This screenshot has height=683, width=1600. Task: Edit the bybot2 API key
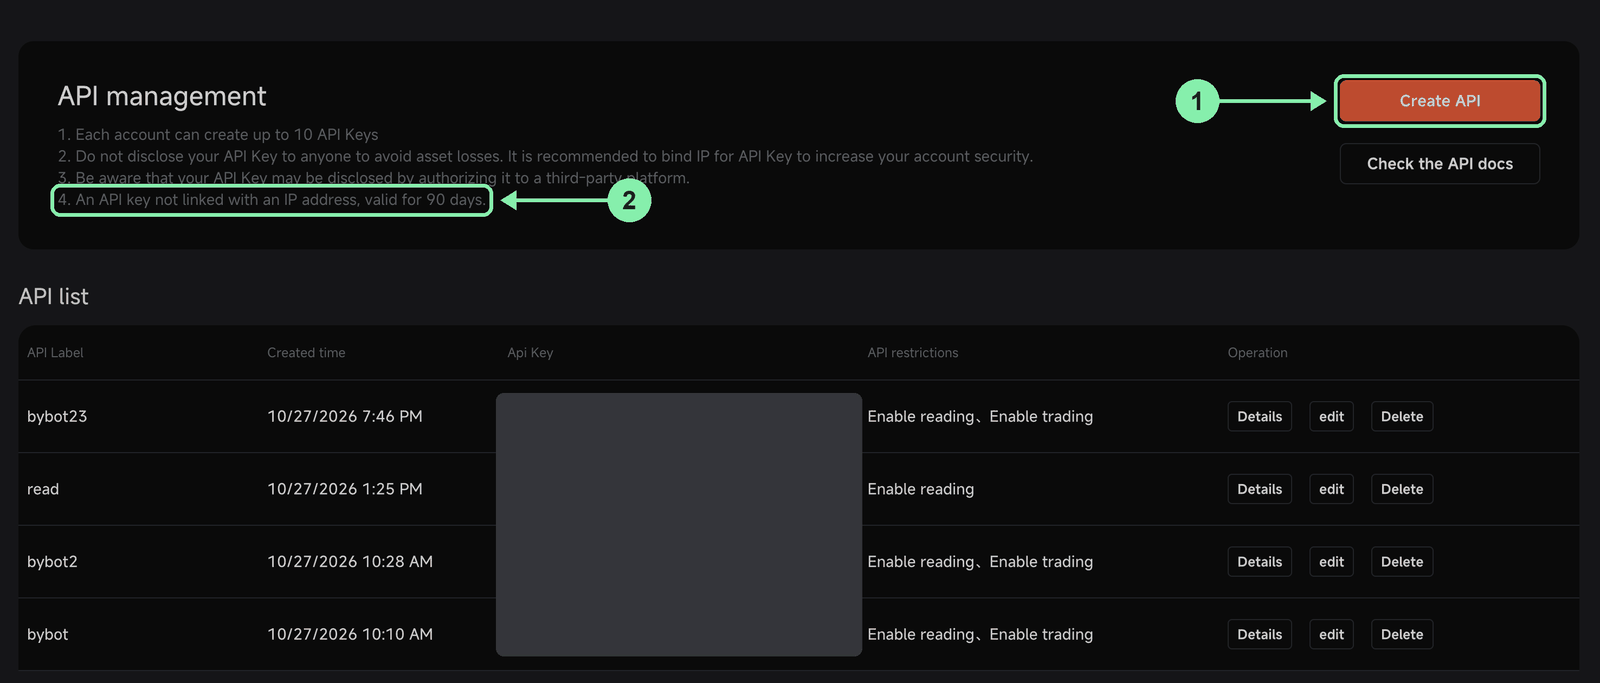click(x=1332, y=562)
